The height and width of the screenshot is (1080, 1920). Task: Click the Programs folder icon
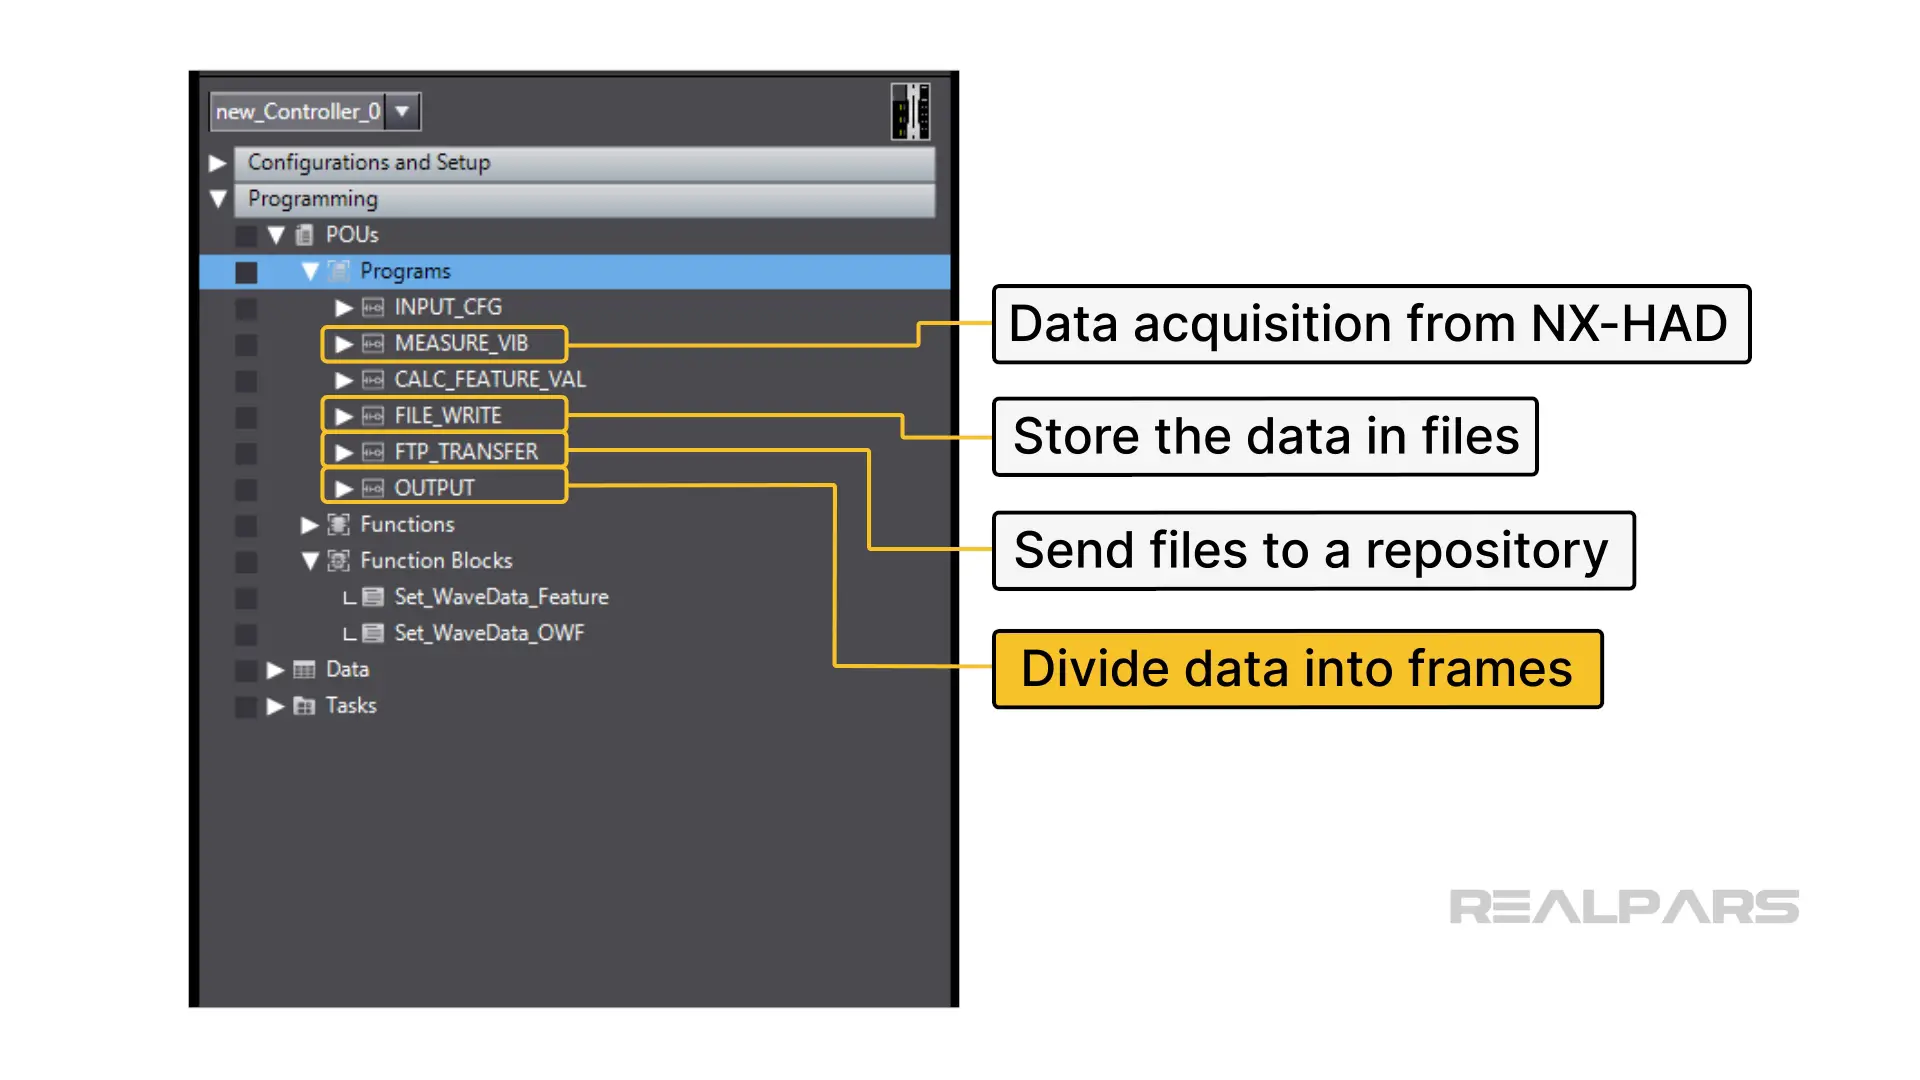coord(339,271)
